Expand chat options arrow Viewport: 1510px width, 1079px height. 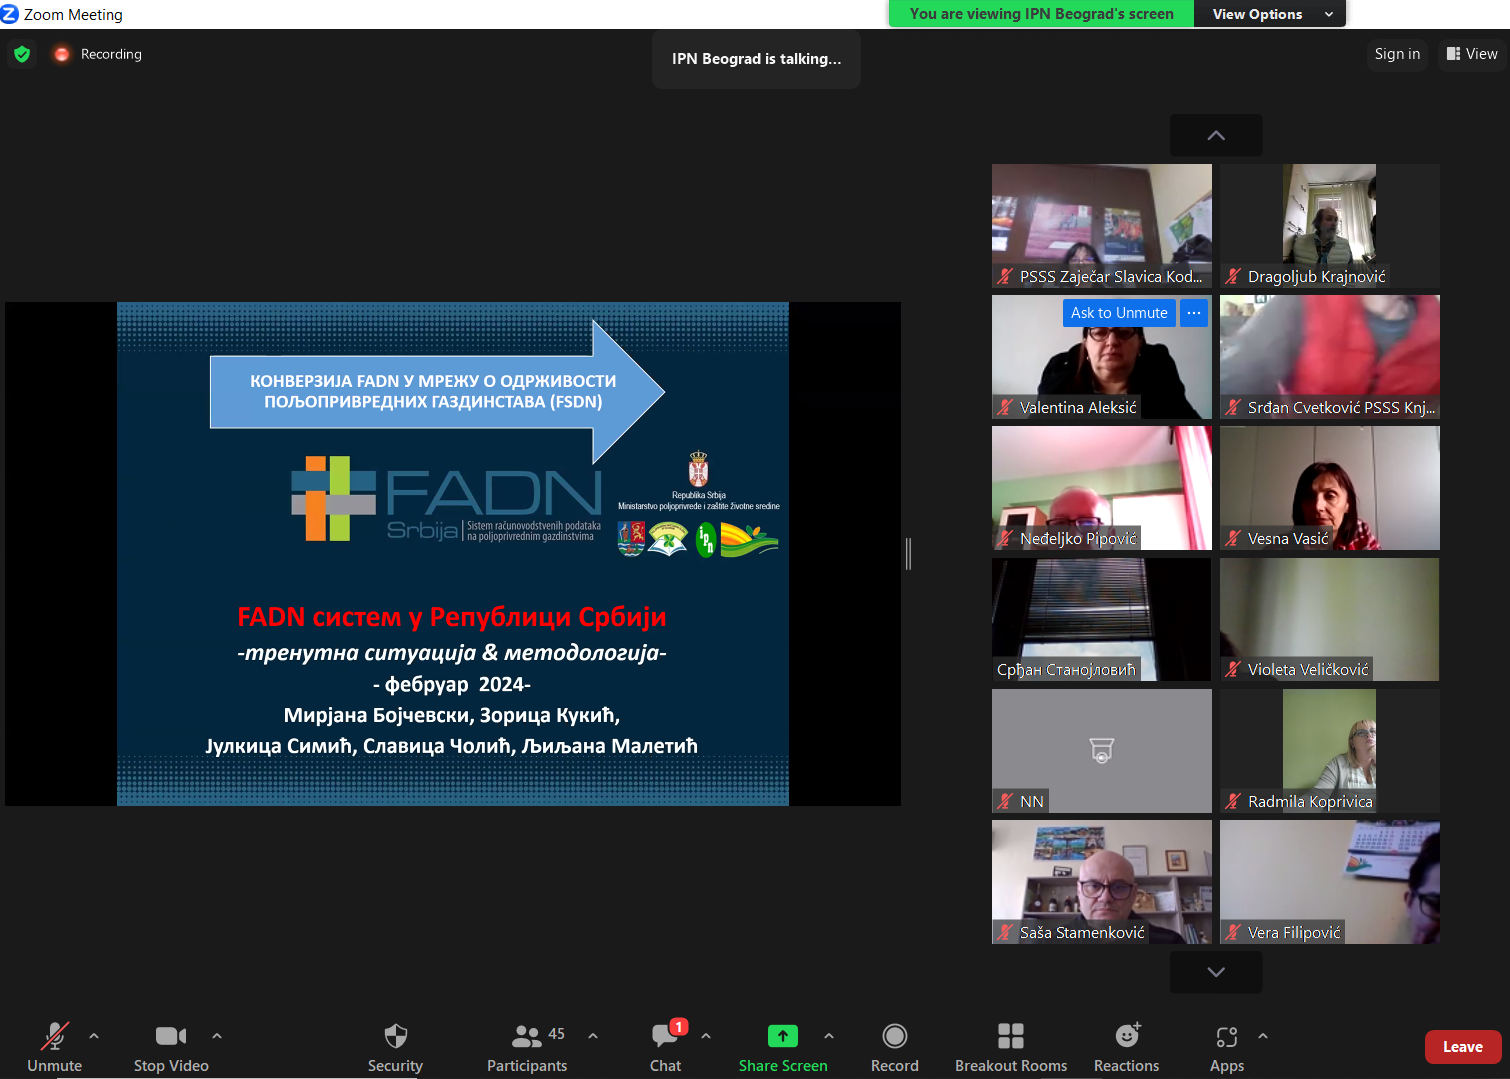706,1036
